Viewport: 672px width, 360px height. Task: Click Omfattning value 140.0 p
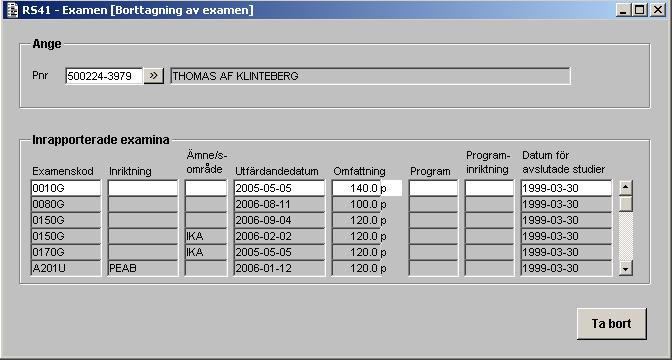pyautogui.click(x=367, y=188)
